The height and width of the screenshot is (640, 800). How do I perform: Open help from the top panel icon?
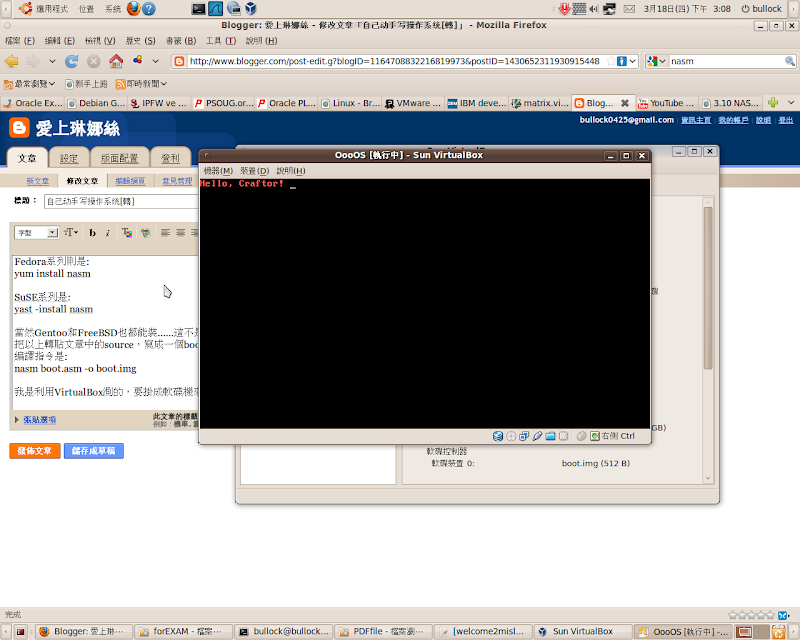pos(148,9)
